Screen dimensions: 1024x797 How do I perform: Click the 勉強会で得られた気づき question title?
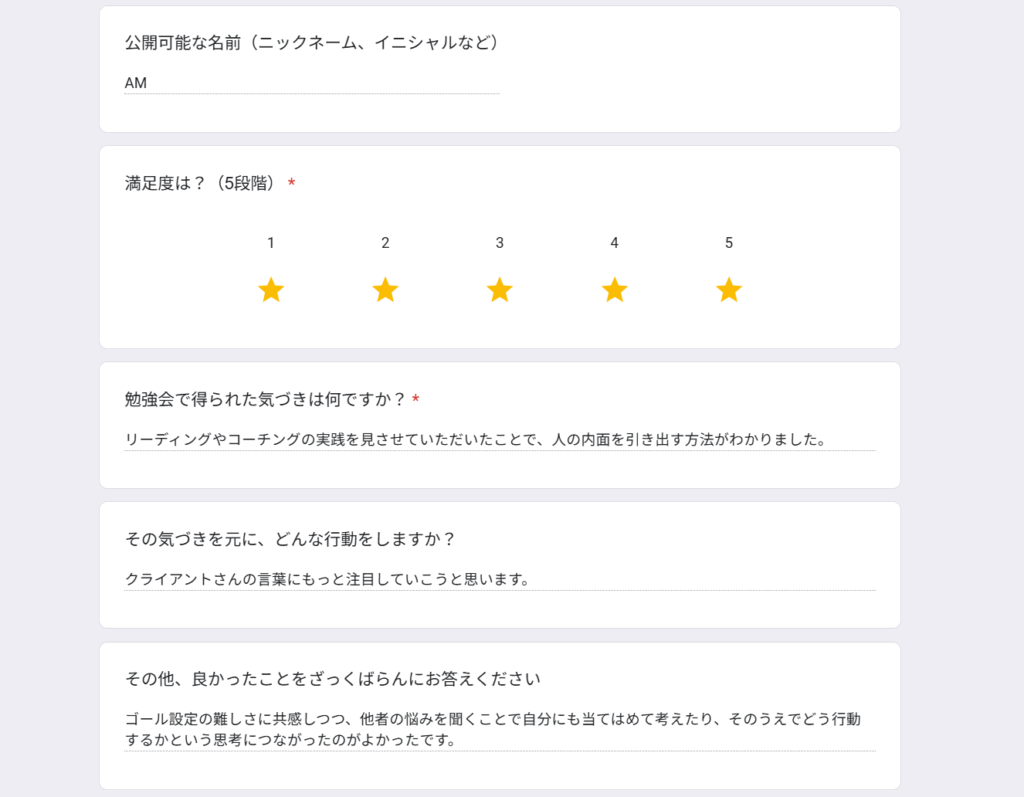click(265, 400)
